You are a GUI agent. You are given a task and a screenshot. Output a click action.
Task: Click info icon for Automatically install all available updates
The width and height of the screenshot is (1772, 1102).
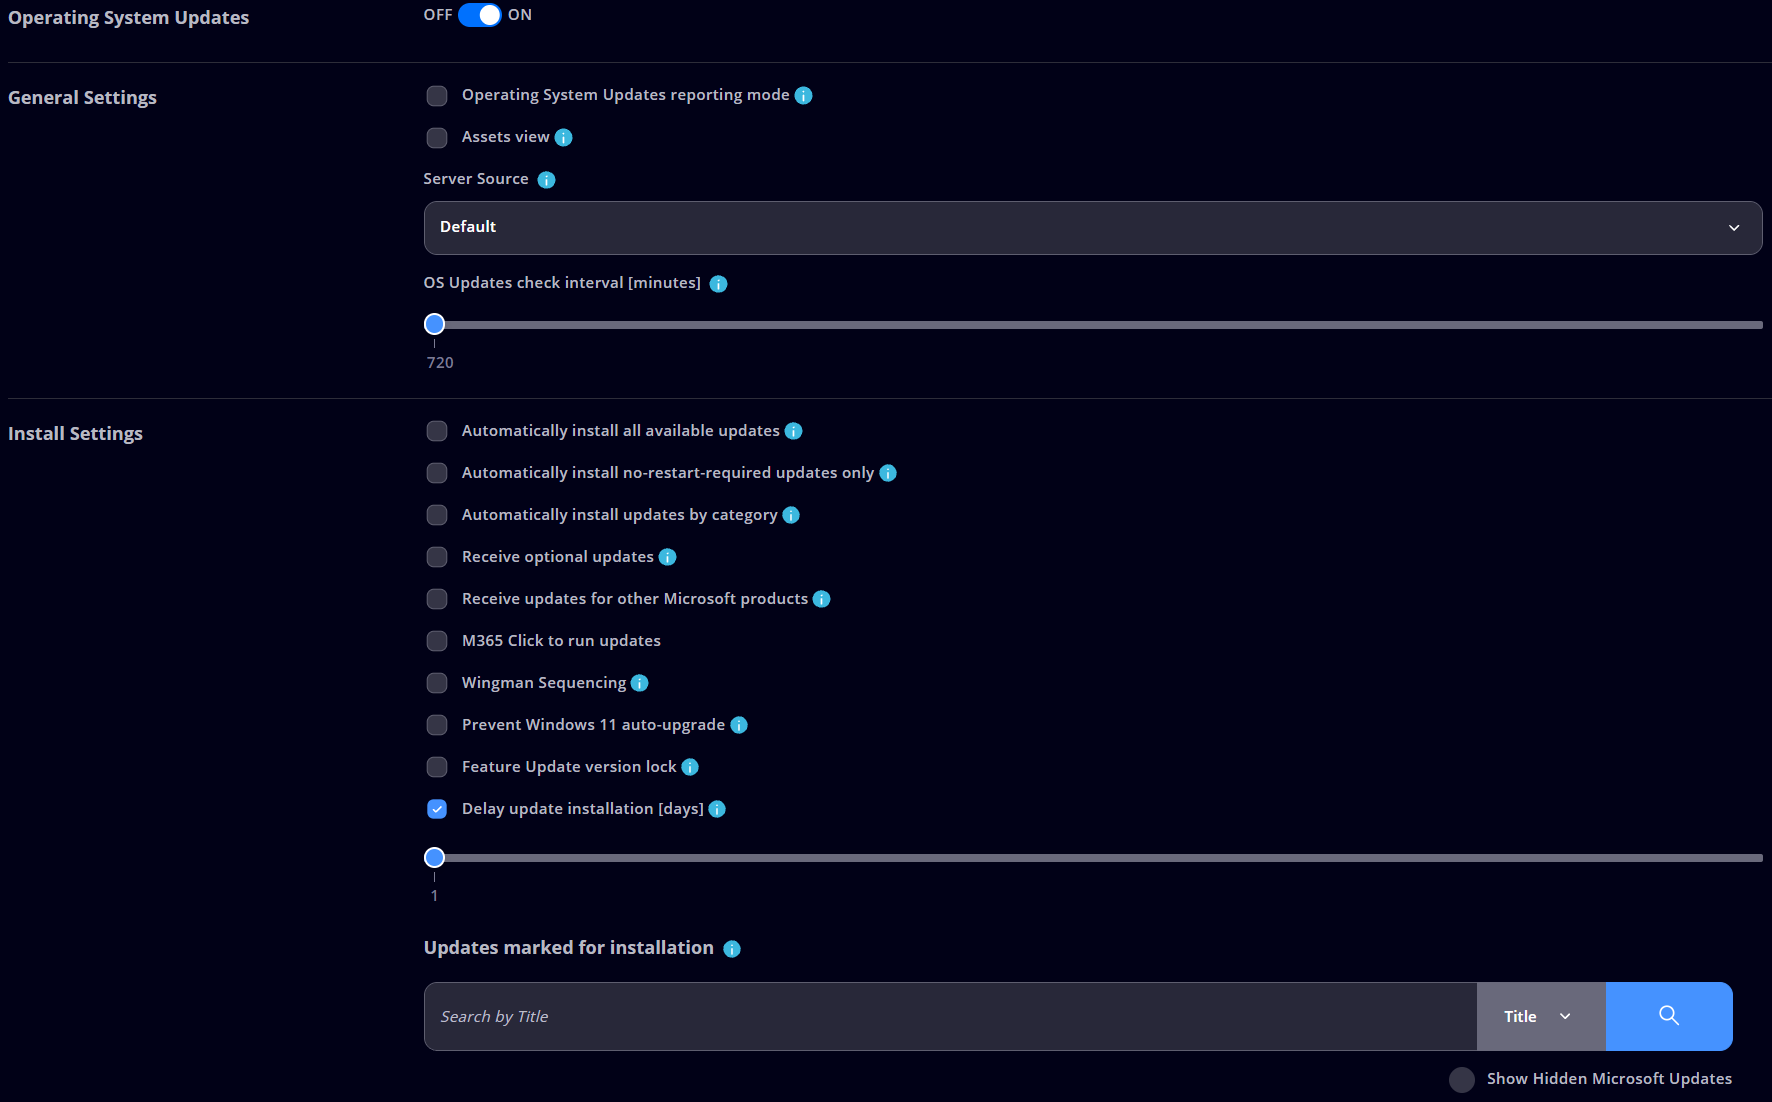pos(793,431)
